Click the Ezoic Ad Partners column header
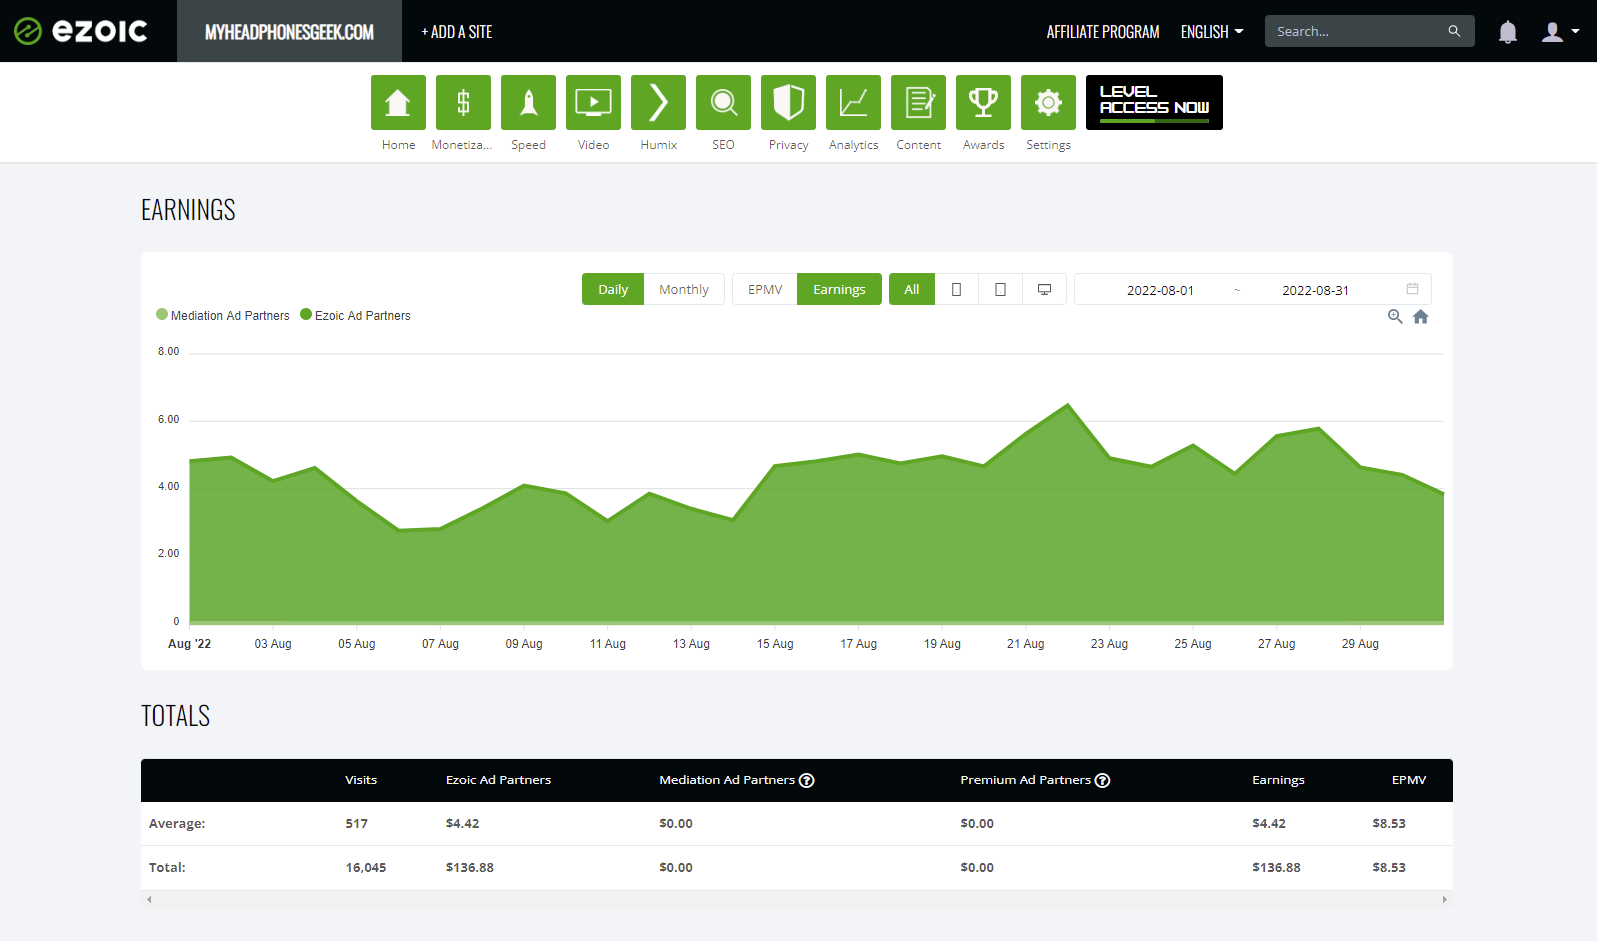 tap(498, 780)
